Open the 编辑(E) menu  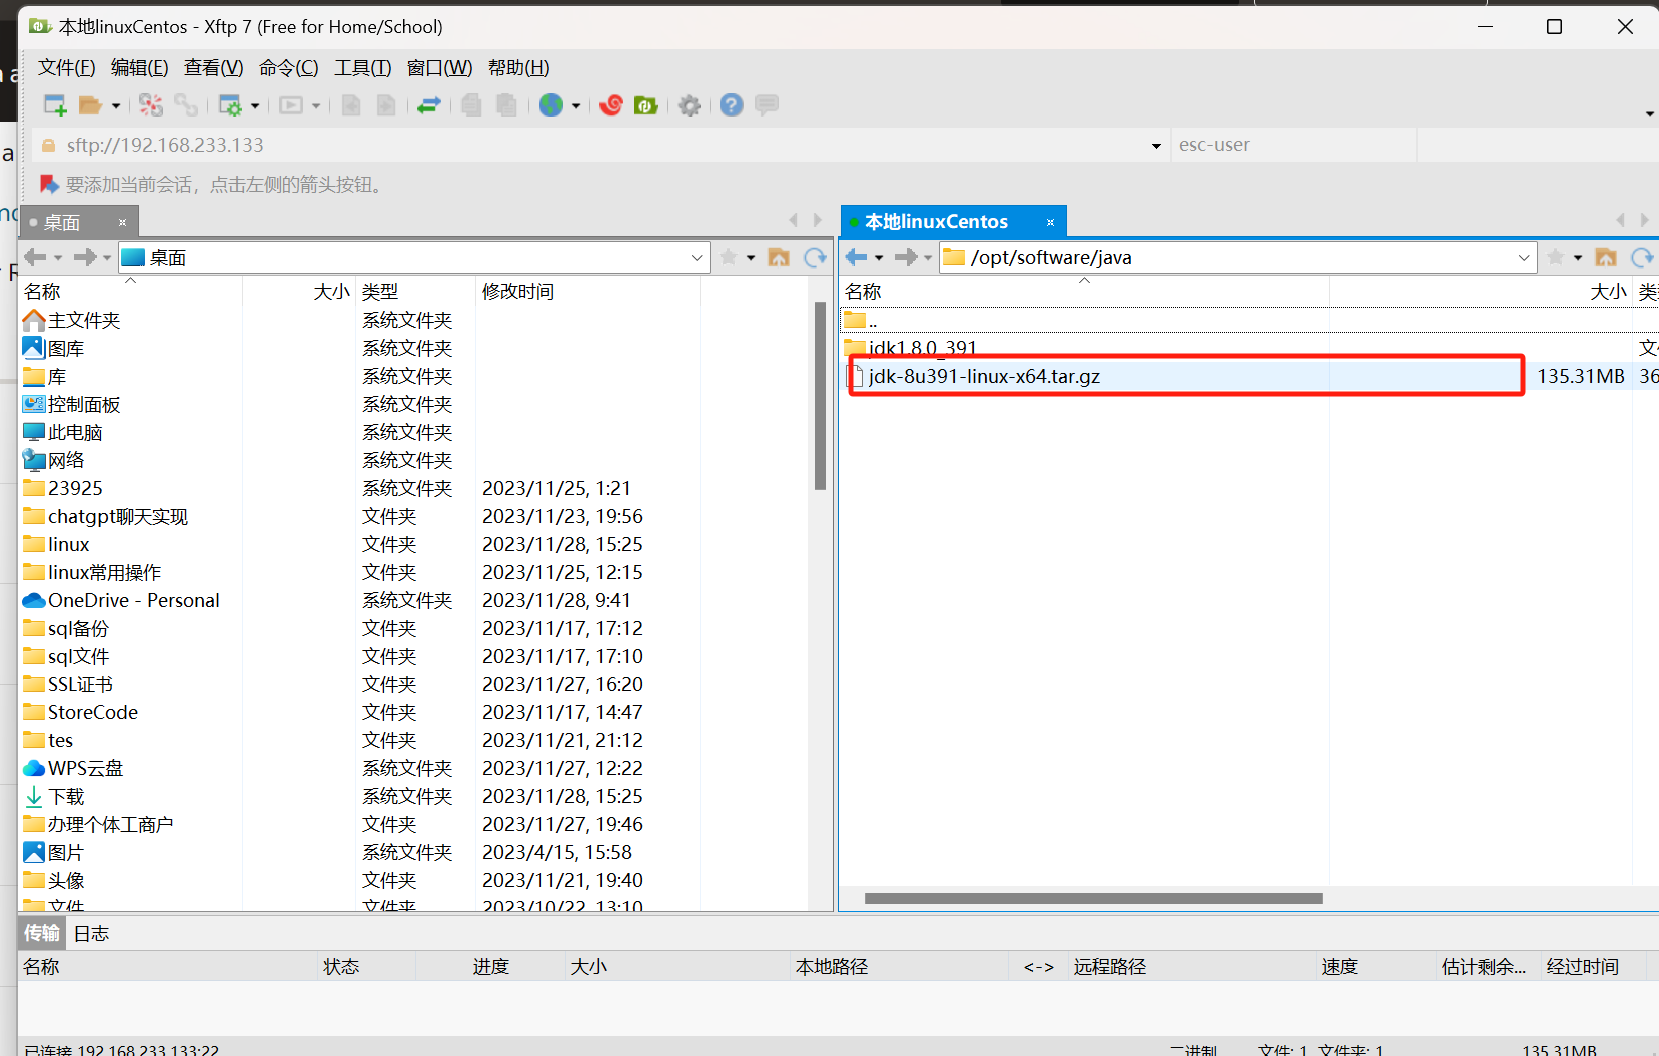(x=140, y=68)
